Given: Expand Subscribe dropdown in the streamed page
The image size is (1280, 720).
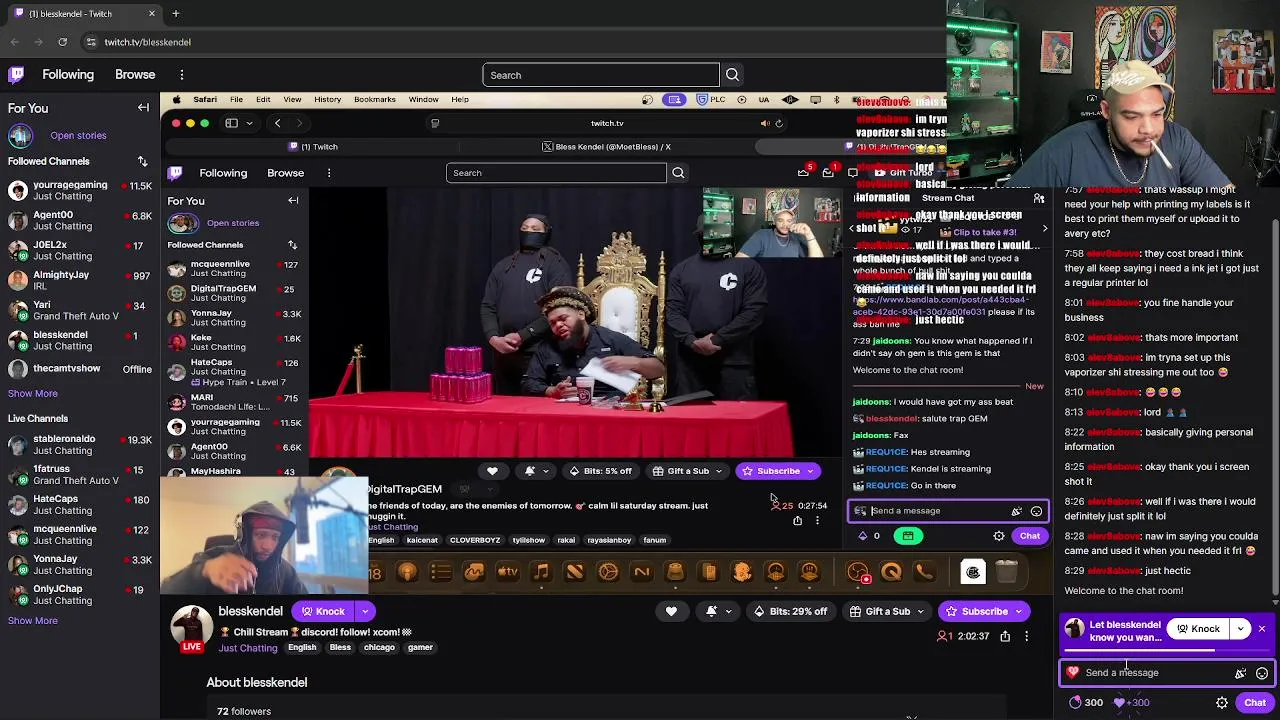Looking at the screenshot, I should [810, 471].
